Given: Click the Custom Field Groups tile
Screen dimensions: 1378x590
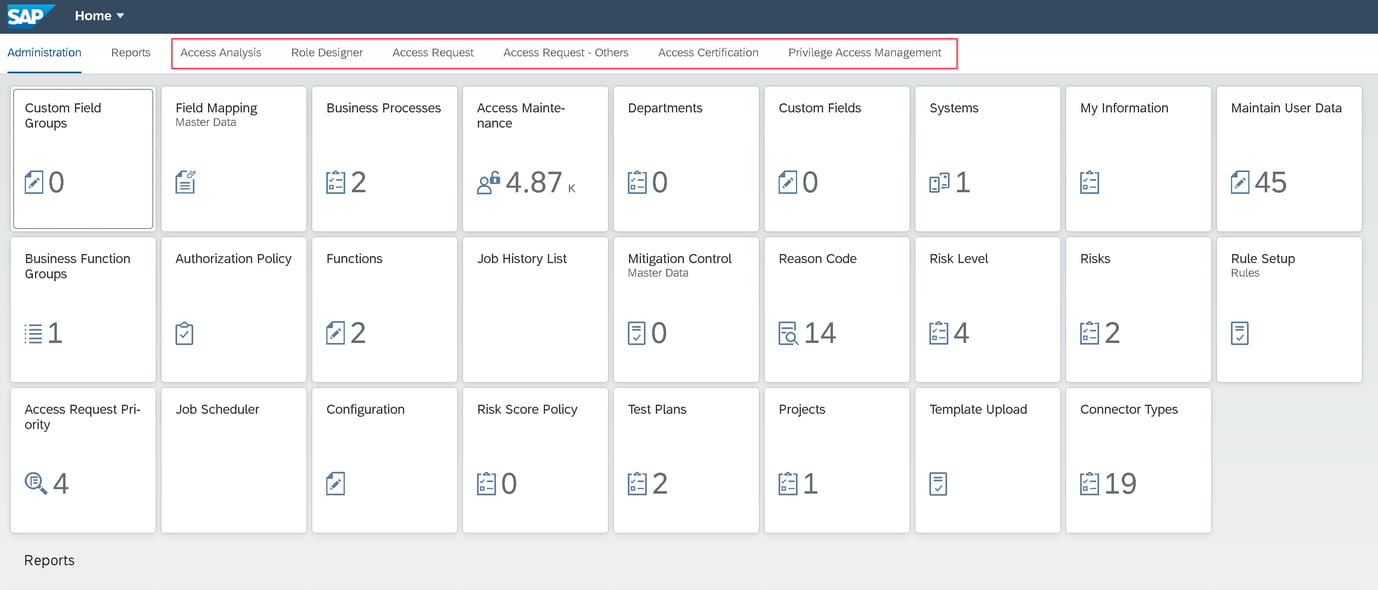Looking at the screenshot, I should [x=83, y=158].
